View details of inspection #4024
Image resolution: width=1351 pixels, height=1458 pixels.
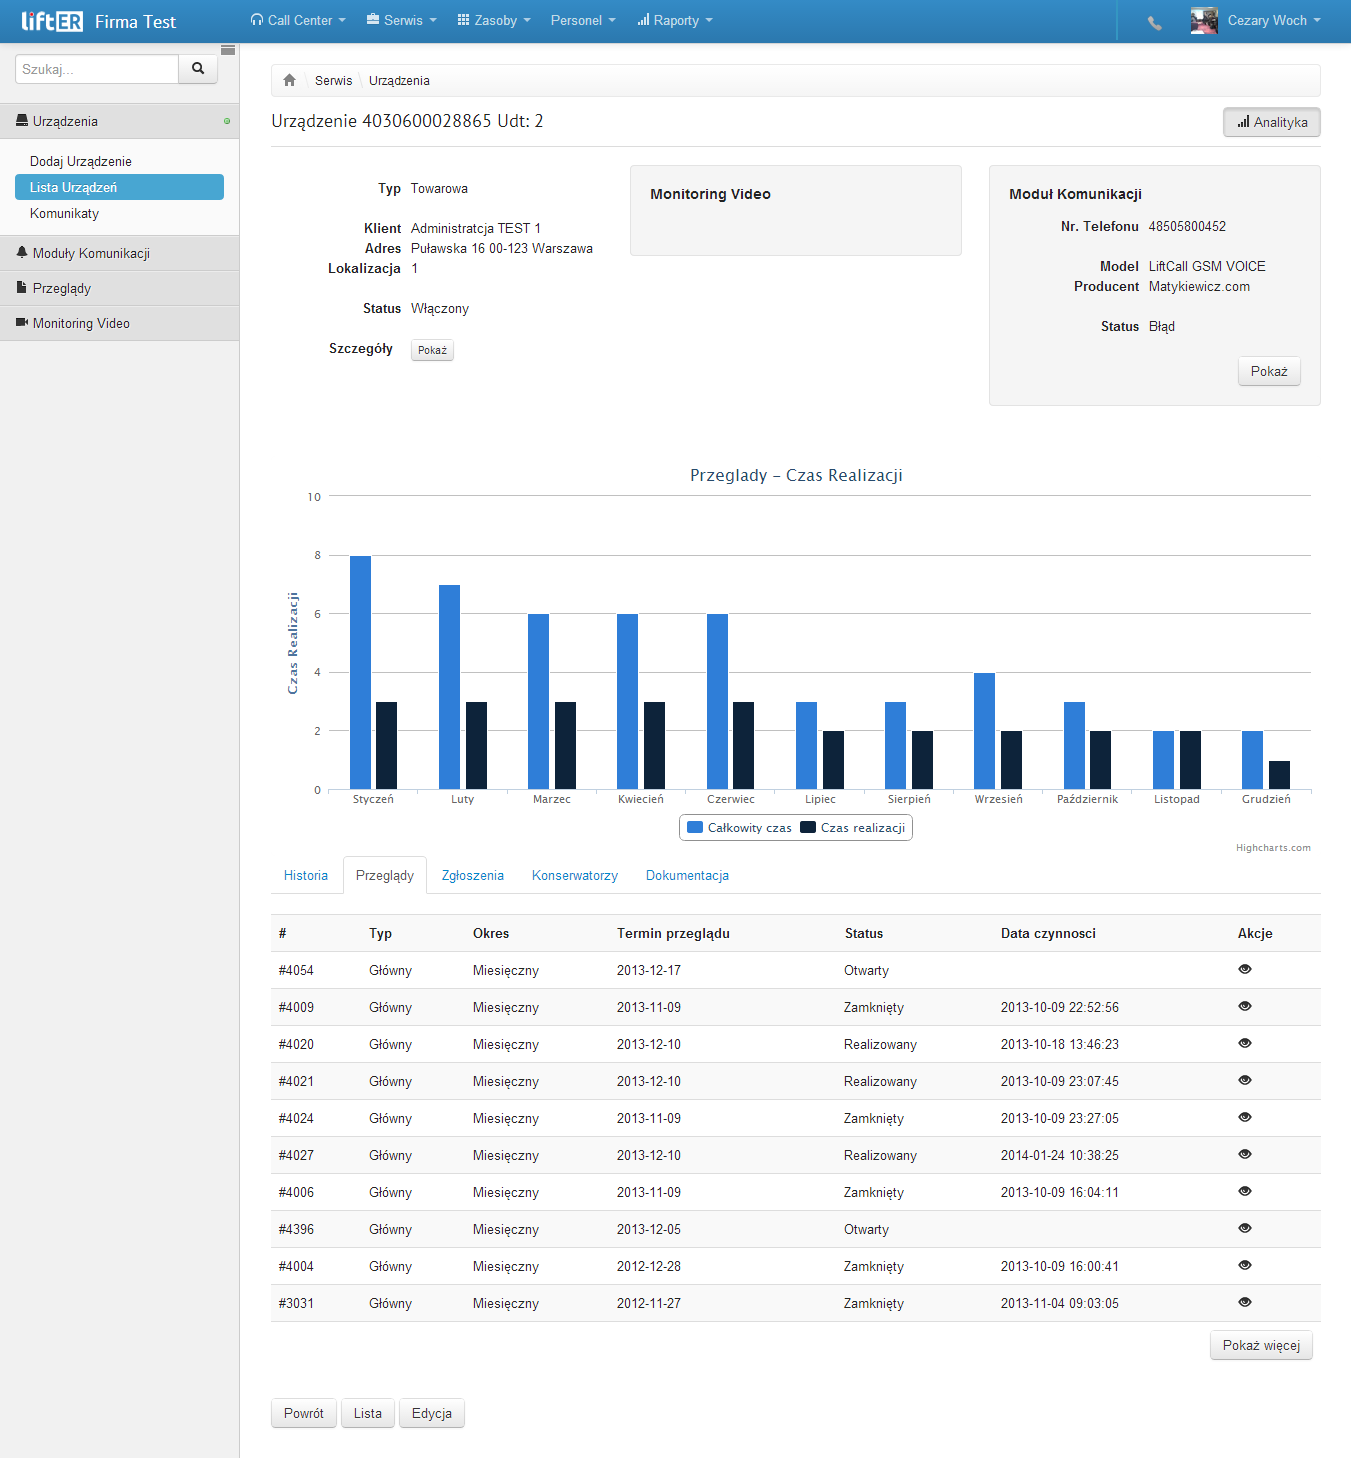[x=1245, y=1117]
